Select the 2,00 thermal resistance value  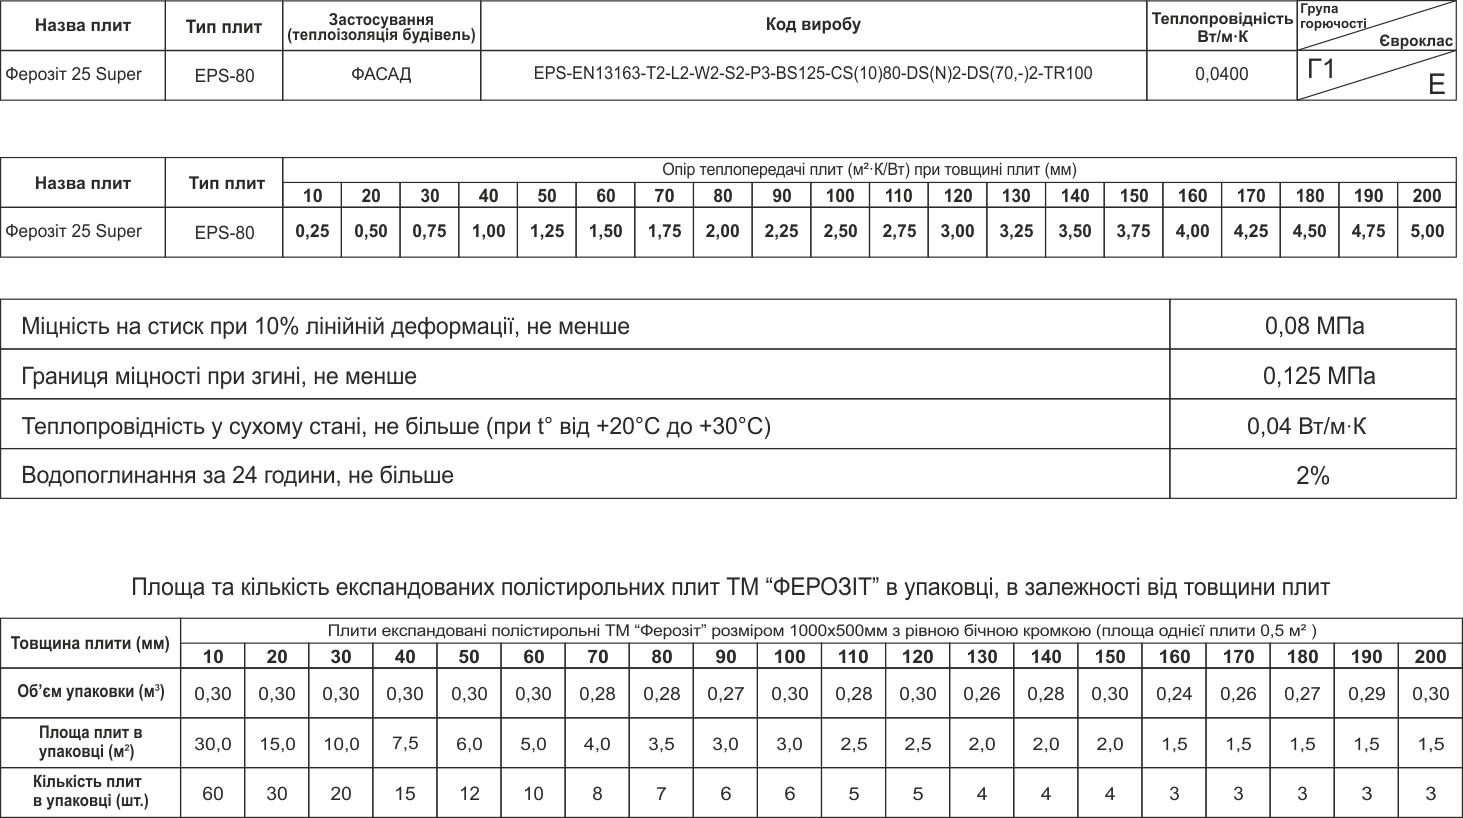tap(723, 232)
